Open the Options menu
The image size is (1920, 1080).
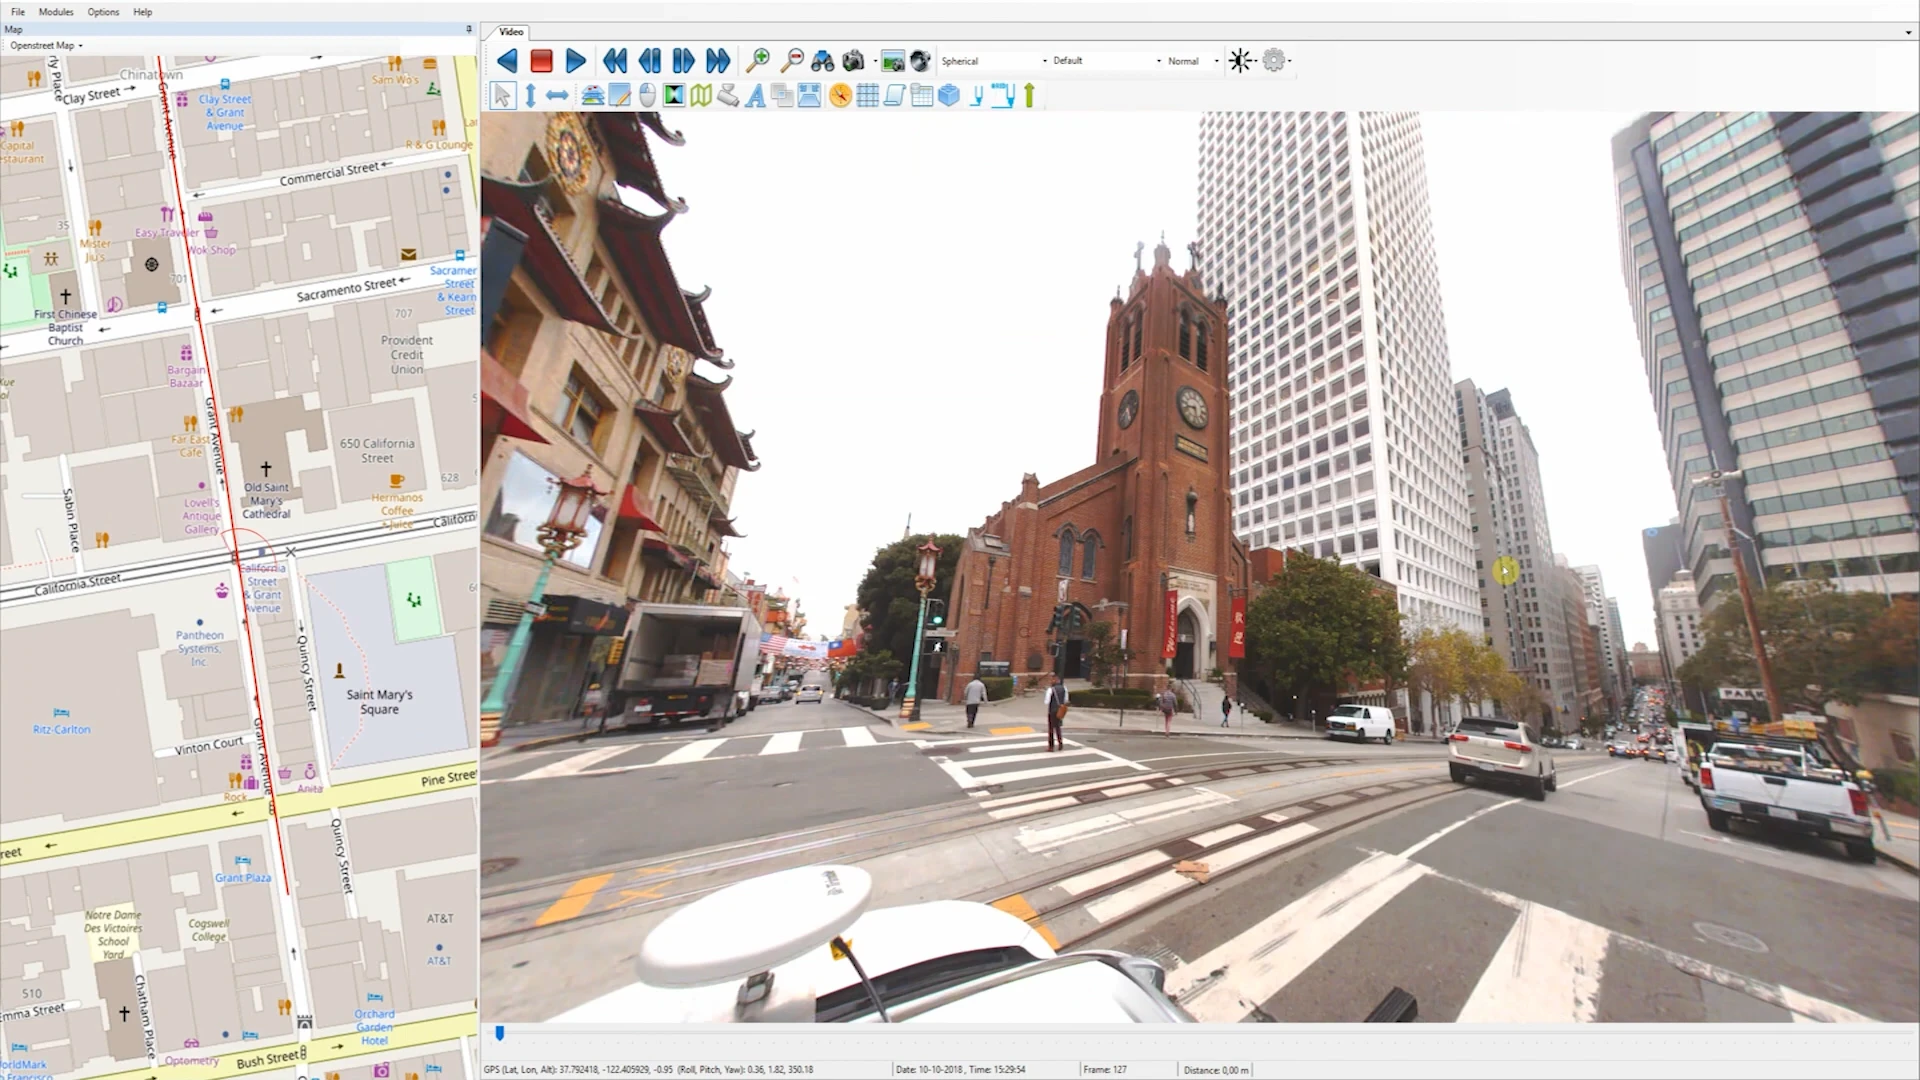click(103, 12)
